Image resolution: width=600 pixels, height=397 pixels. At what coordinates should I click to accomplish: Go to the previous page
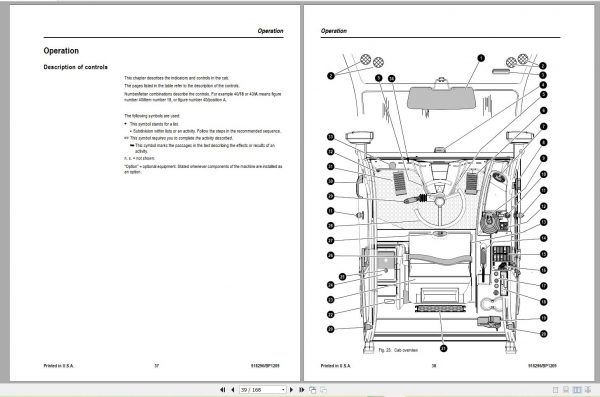[233, 390]
